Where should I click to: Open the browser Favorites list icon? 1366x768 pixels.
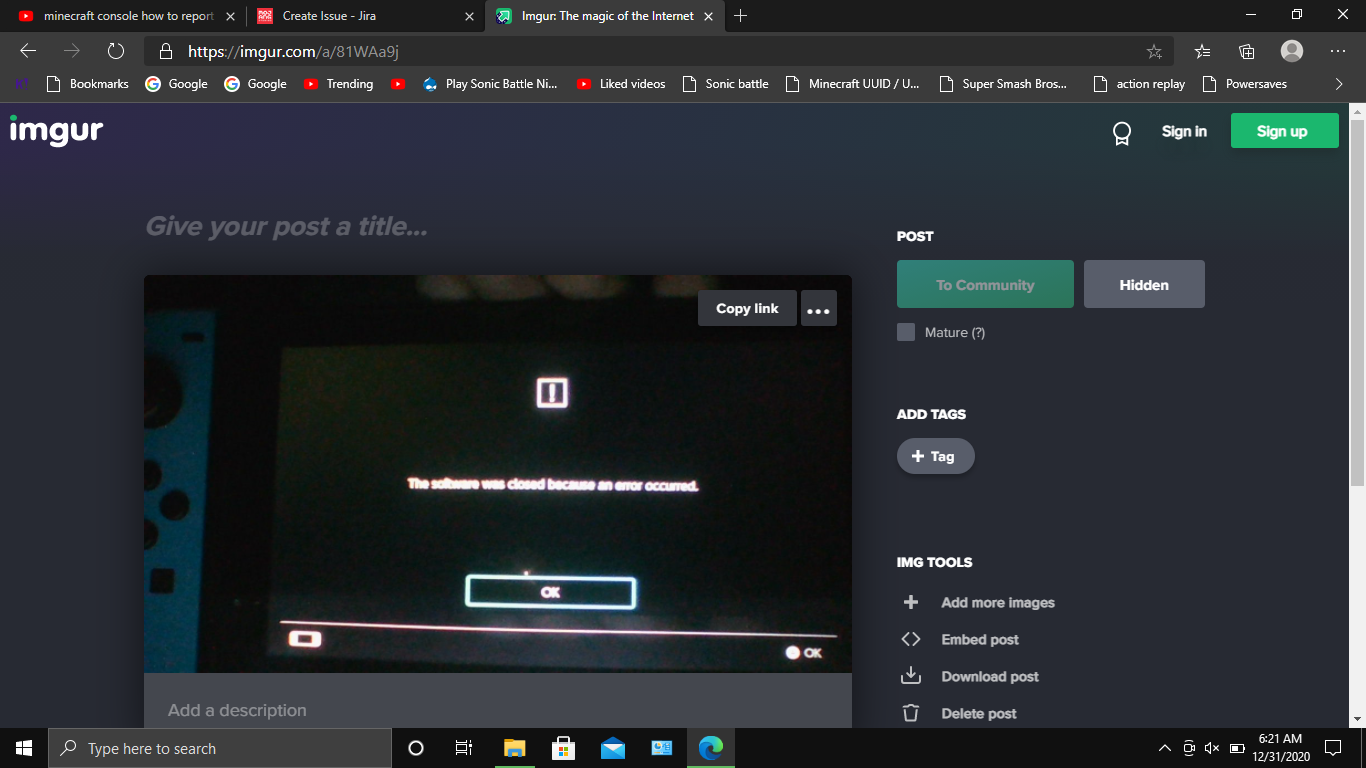tap(1203, 51)
